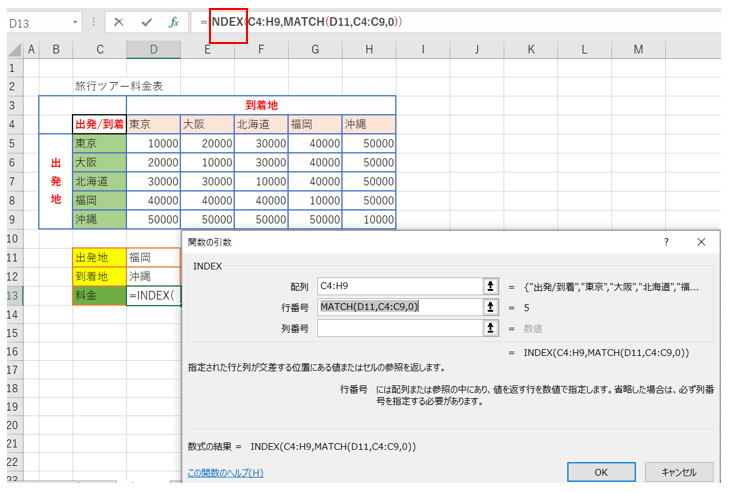729x492 pixels.
Task: Select row header 5
Action: click(14, 143)
